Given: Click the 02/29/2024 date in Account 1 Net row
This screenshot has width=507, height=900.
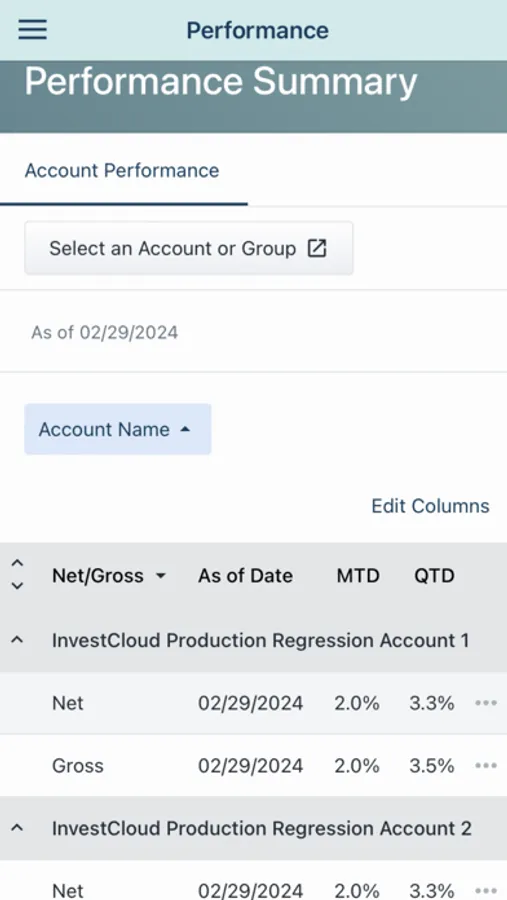Looking at the screenshot, I should [250, 703].
